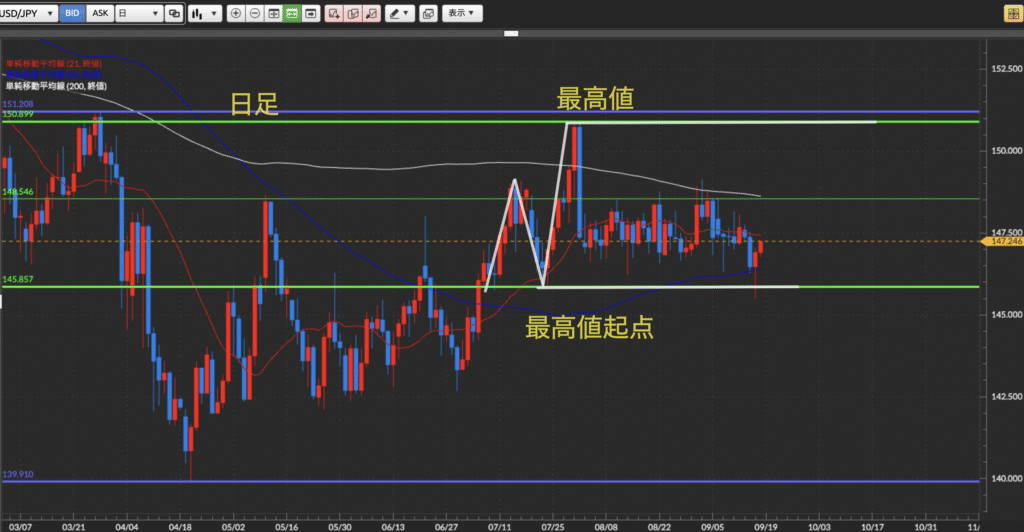Switch to the ASK price button
The image size is (1024, 532).
pyautogui.click(x=100, y=13)
